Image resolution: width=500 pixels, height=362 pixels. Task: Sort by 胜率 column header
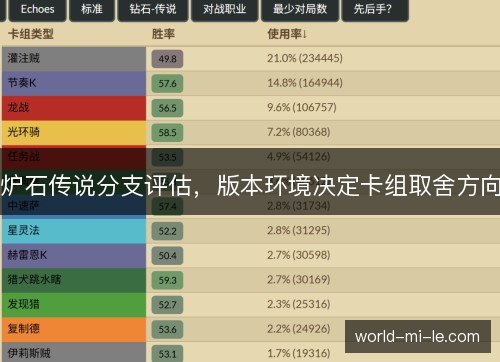[x=163, y=34]
